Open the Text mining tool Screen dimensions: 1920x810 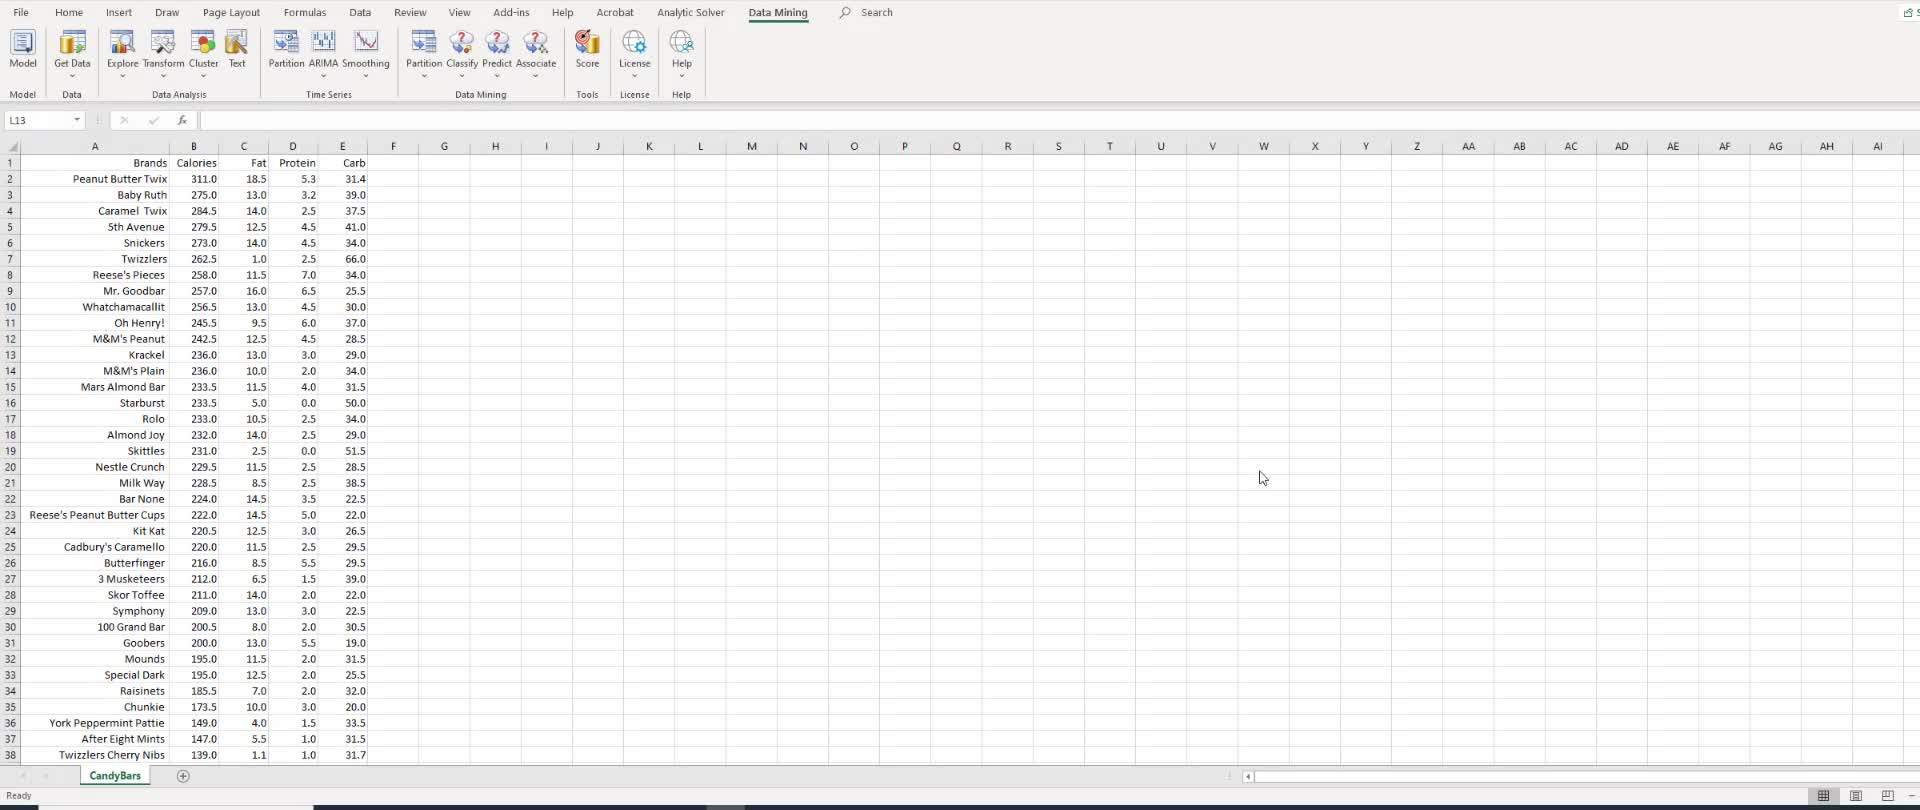click(237, 49)
